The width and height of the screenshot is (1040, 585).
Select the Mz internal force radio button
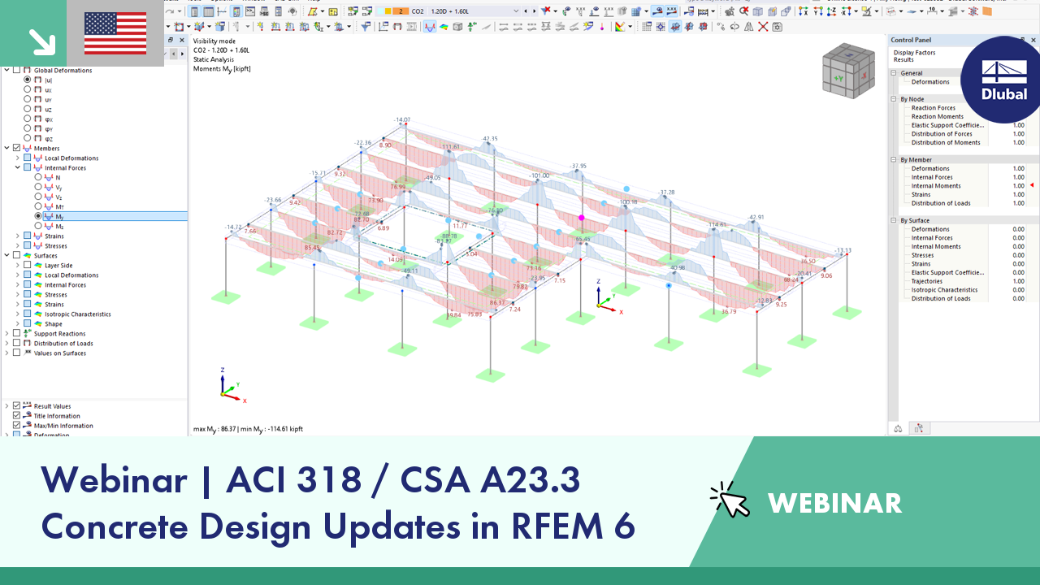click(x=38, y=226)
